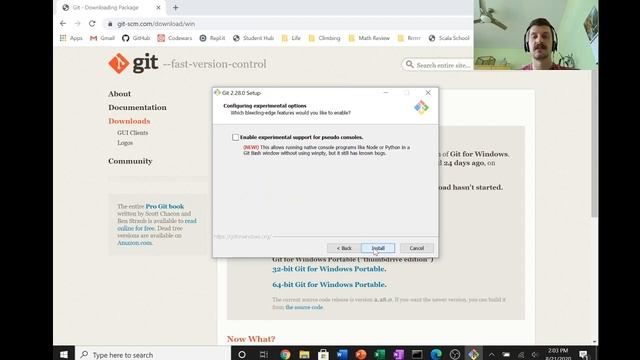This screenshot has height=360, width=640.
Task: Reload the git-scm page
Action: pyautogui.click(x=92, y=24)
